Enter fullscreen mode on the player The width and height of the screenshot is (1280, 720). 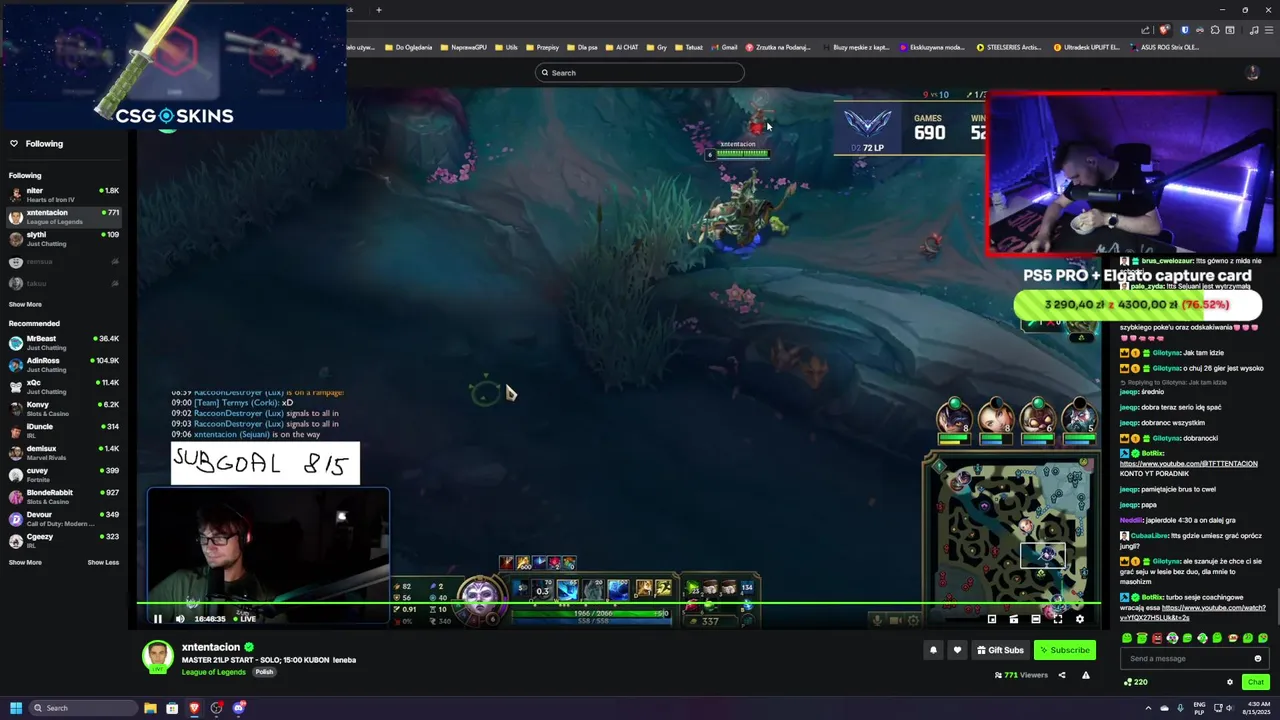[1057, 619]
